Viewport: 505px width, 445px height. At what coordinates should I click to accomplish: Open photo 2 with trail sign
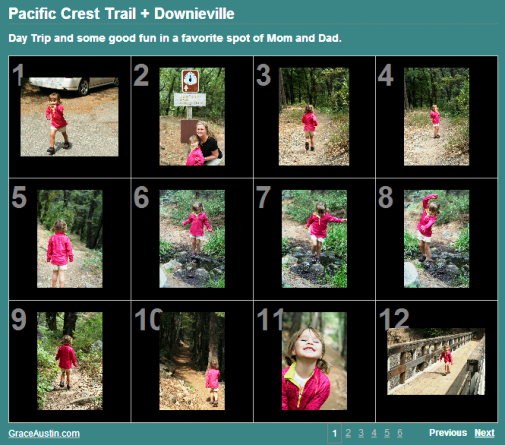[x=192, y=117]
